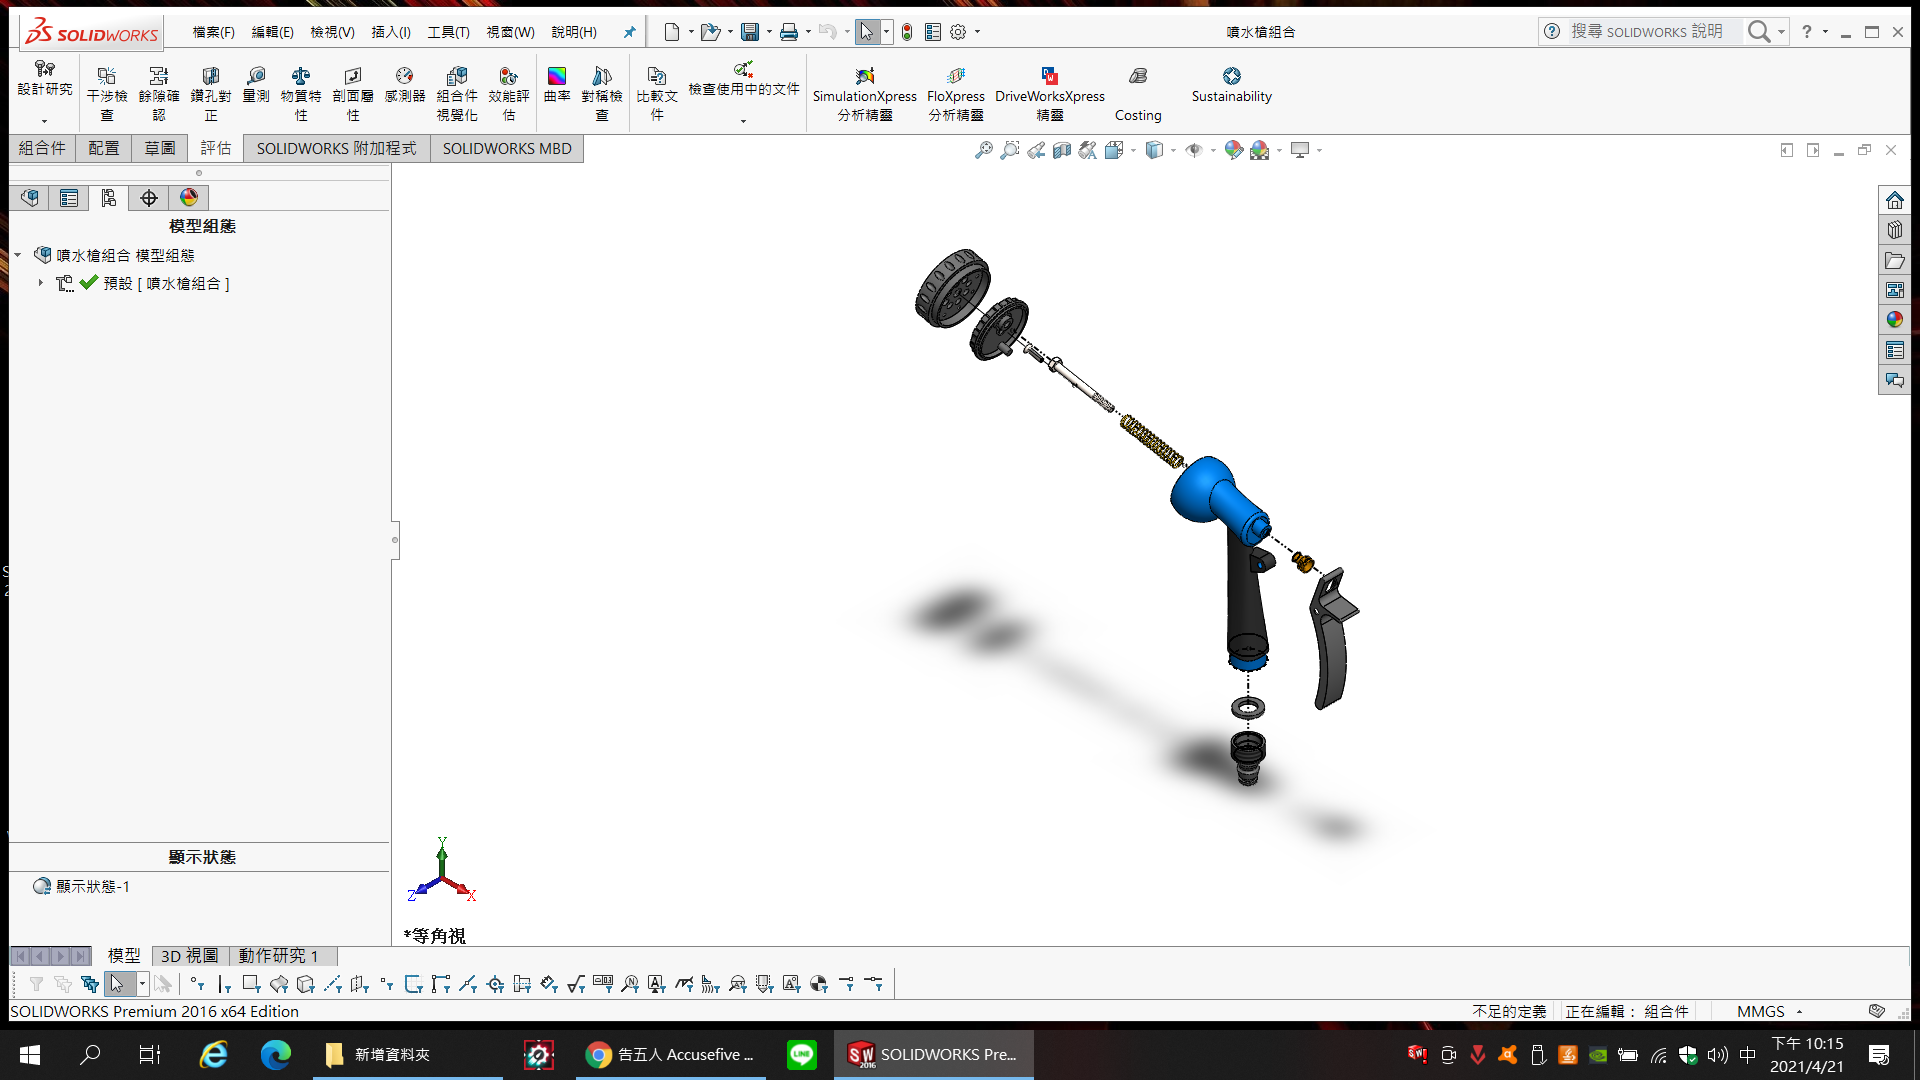The image size is (1920, 1080).
Task: Create a new document
Action: (x=672, y=32)
